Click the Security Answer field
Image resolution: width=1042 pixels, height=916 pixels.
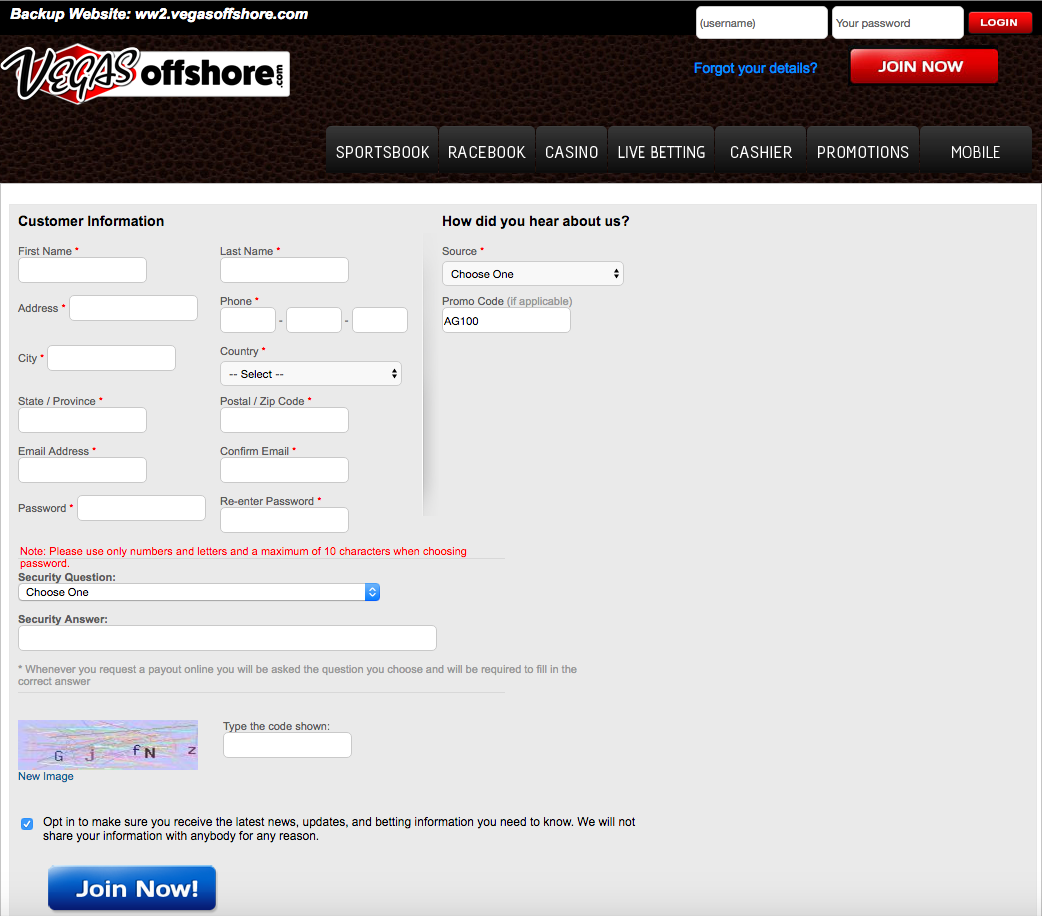click(227, 638)
